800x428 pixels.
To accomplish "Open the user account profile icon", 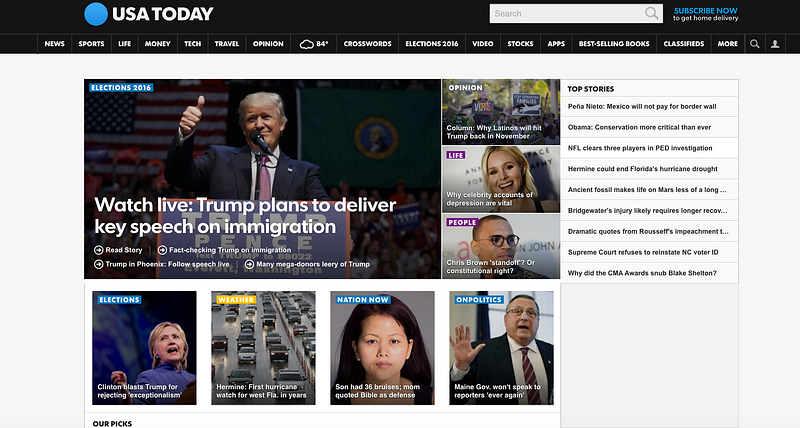I will tap(775, 44).
